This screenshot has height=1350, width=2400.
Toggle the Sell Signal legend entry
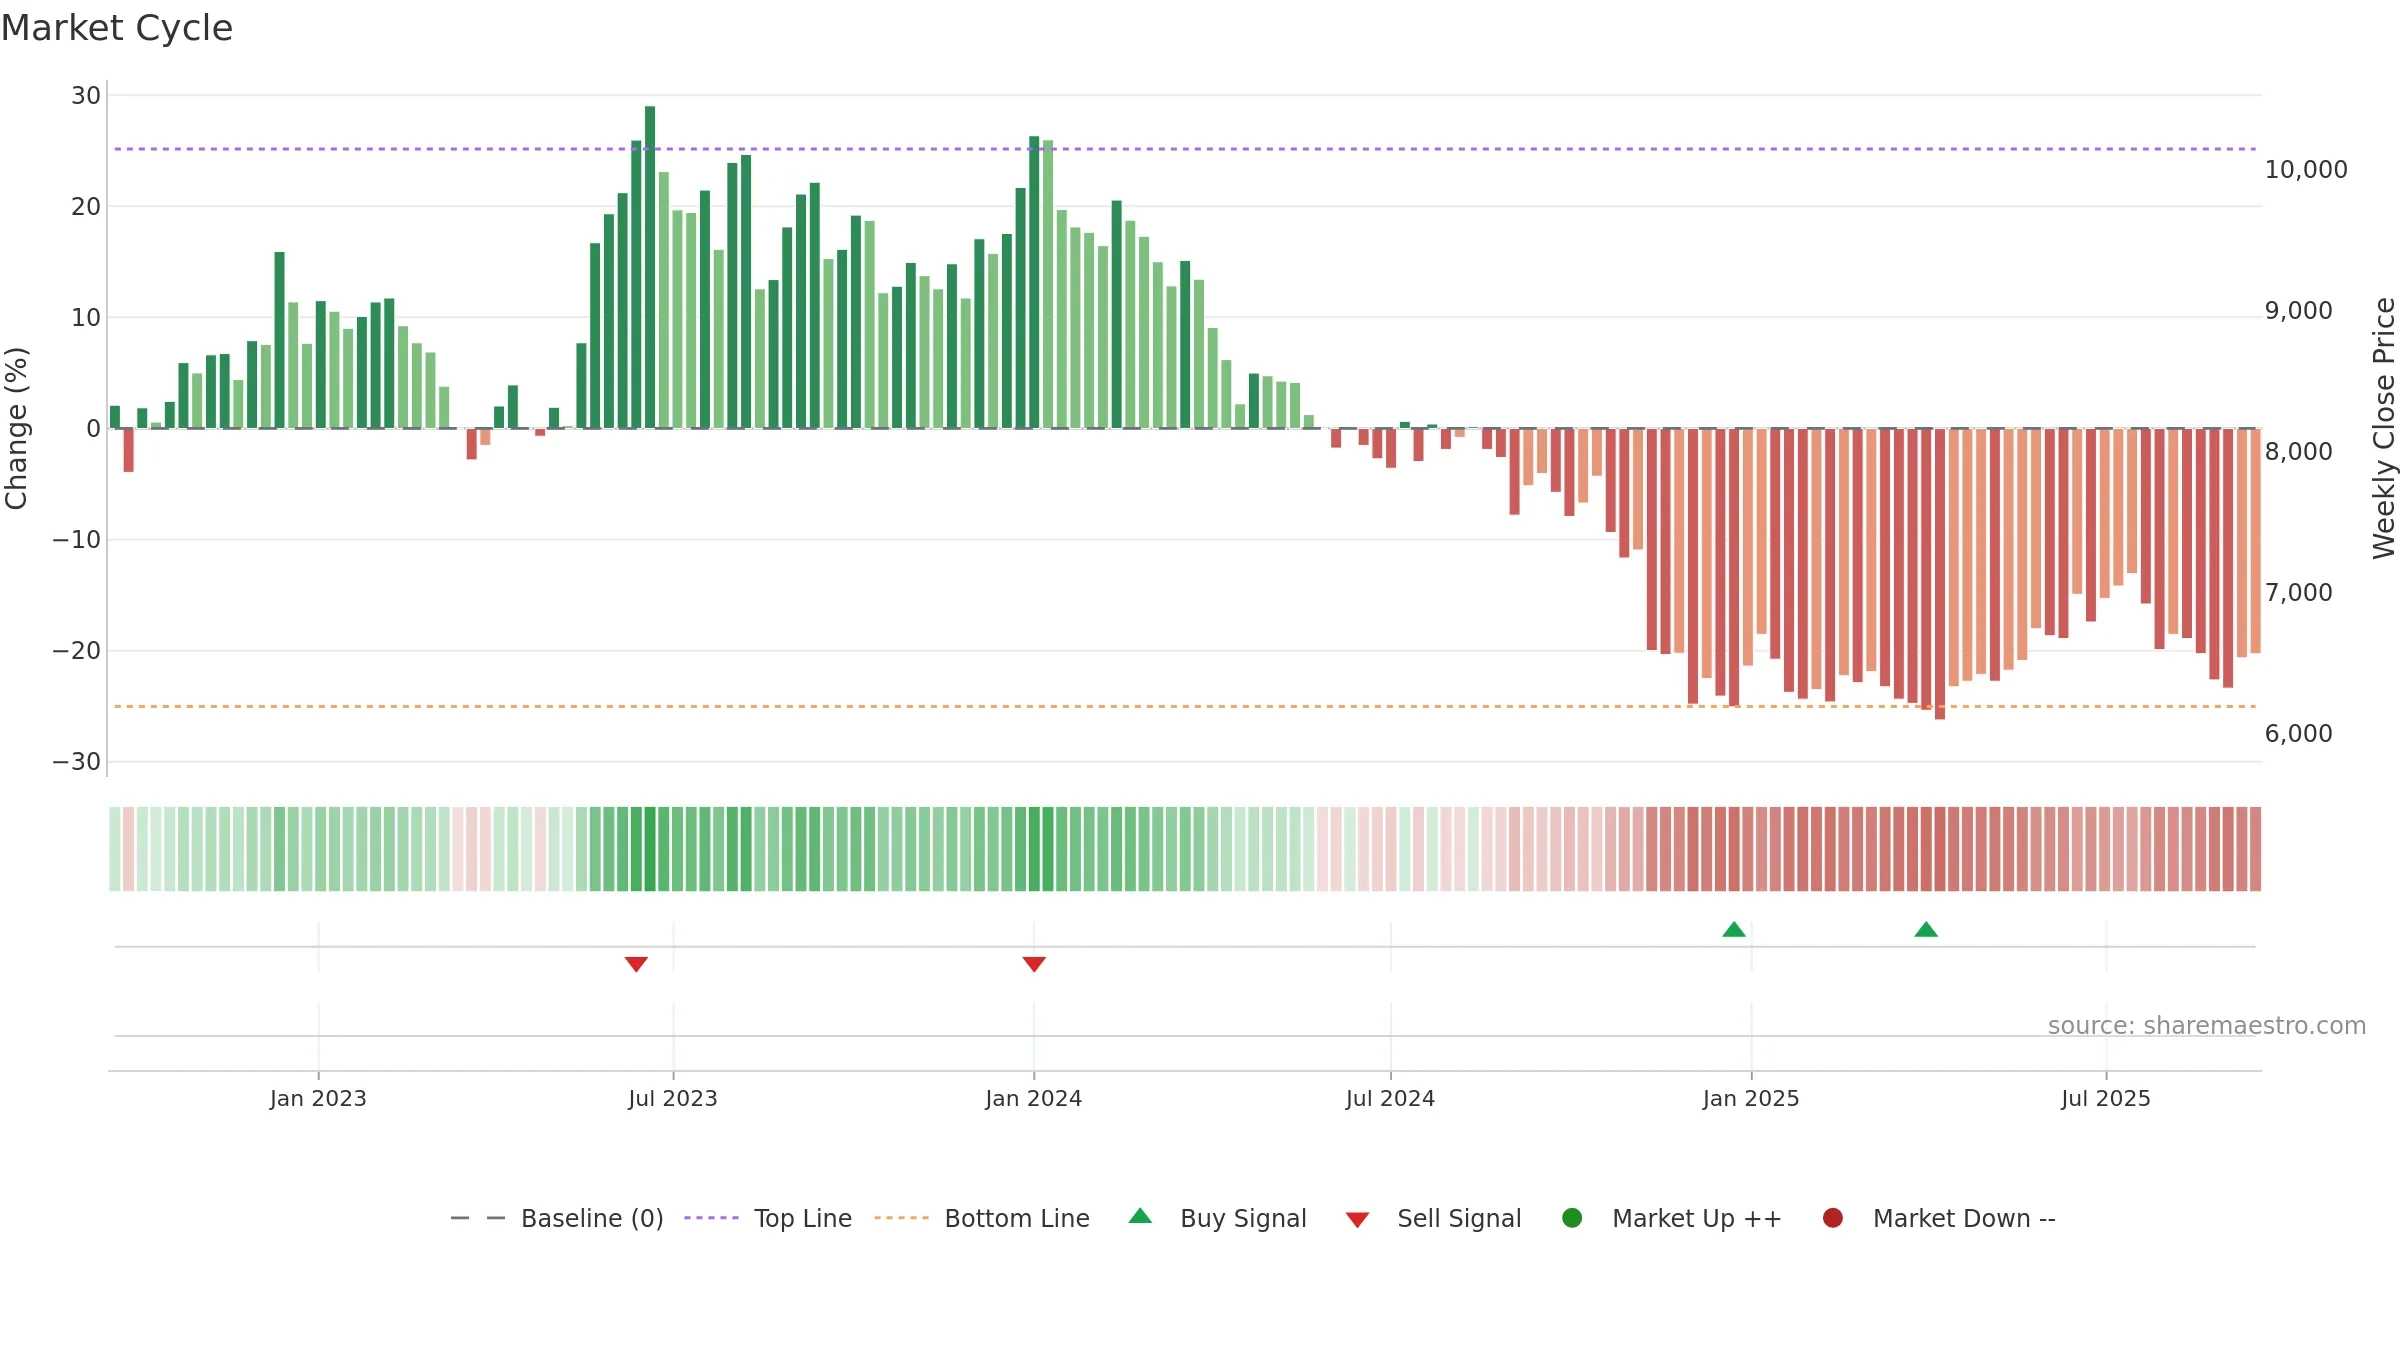pyautogui.click(x=1433, y=1218)
